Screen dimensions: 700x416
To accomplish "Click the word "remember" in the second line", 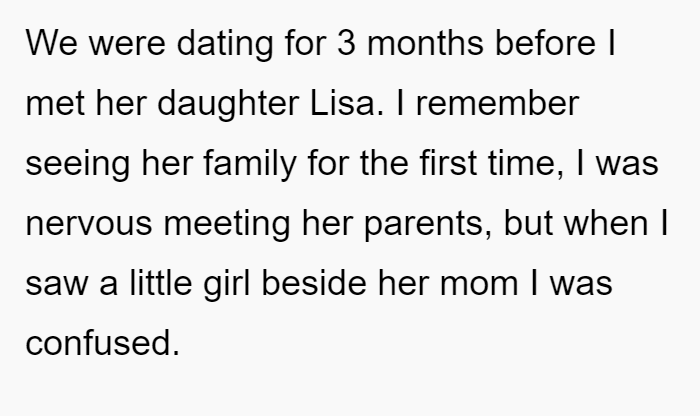I will (x=497, y=104).
